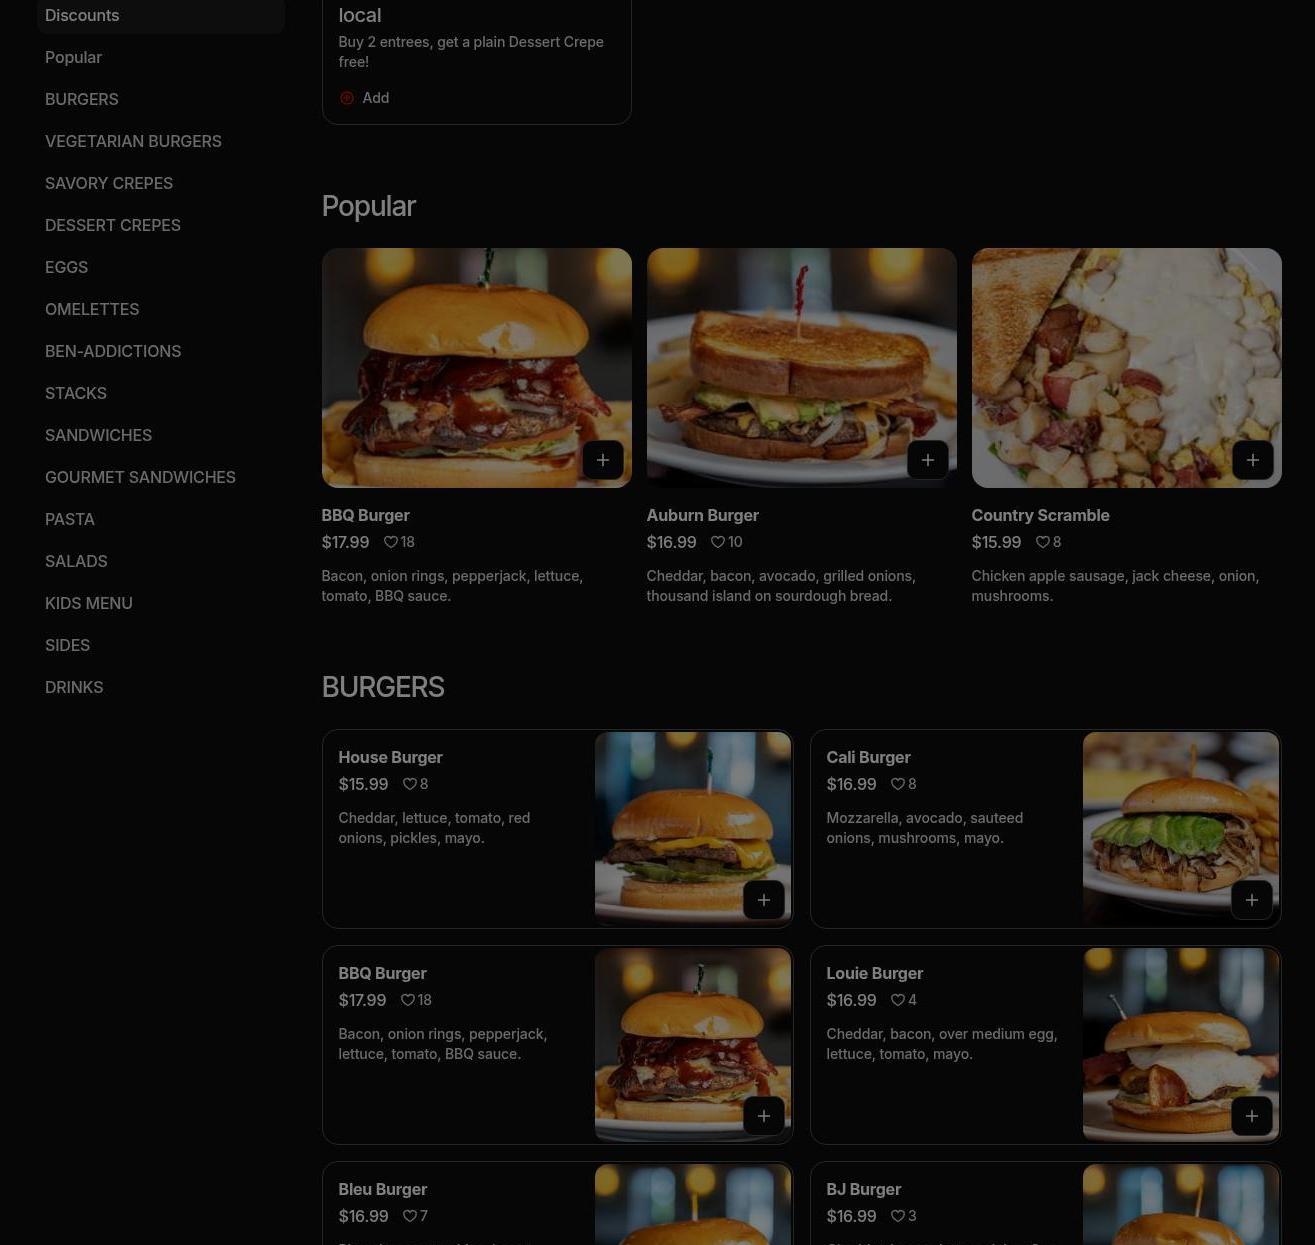Like Cali Burger via its heart icon
The image size is (1315, 1245).
point(897,784)
